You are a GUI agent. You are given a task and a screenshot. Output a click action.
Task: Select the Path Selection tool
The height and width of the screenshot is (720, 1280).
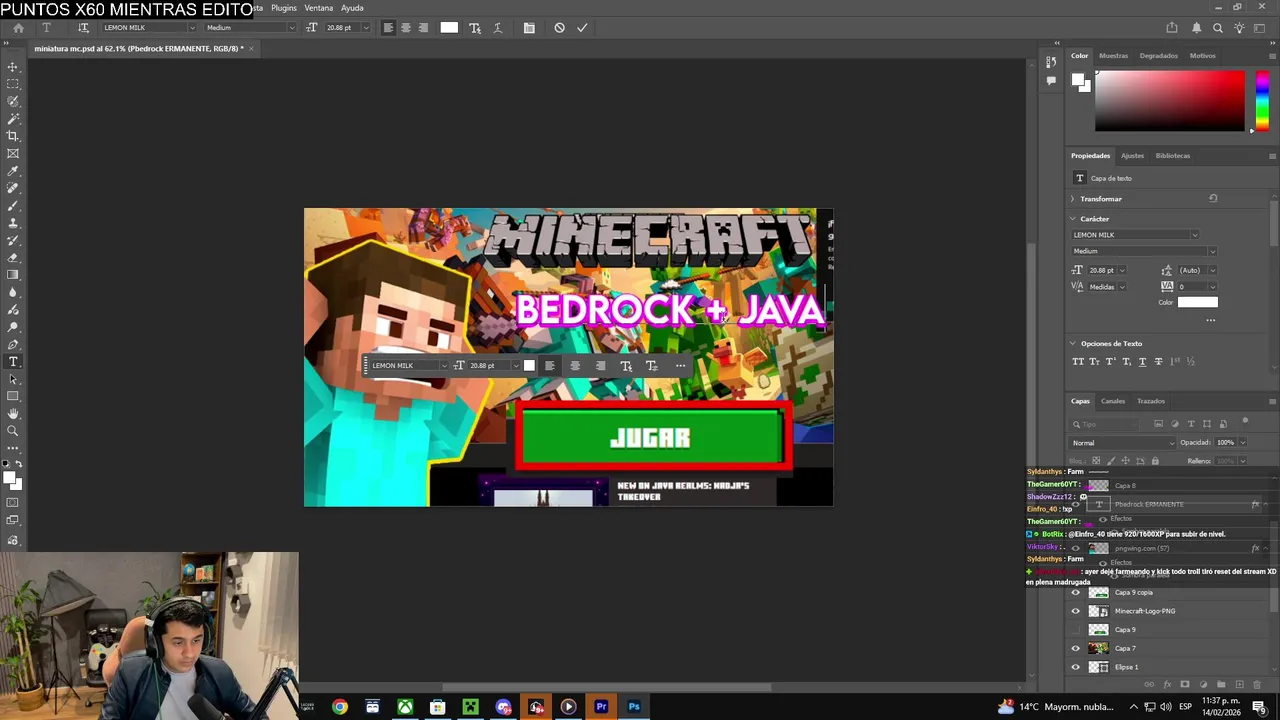pyautogui.click(x=13, y=379)
